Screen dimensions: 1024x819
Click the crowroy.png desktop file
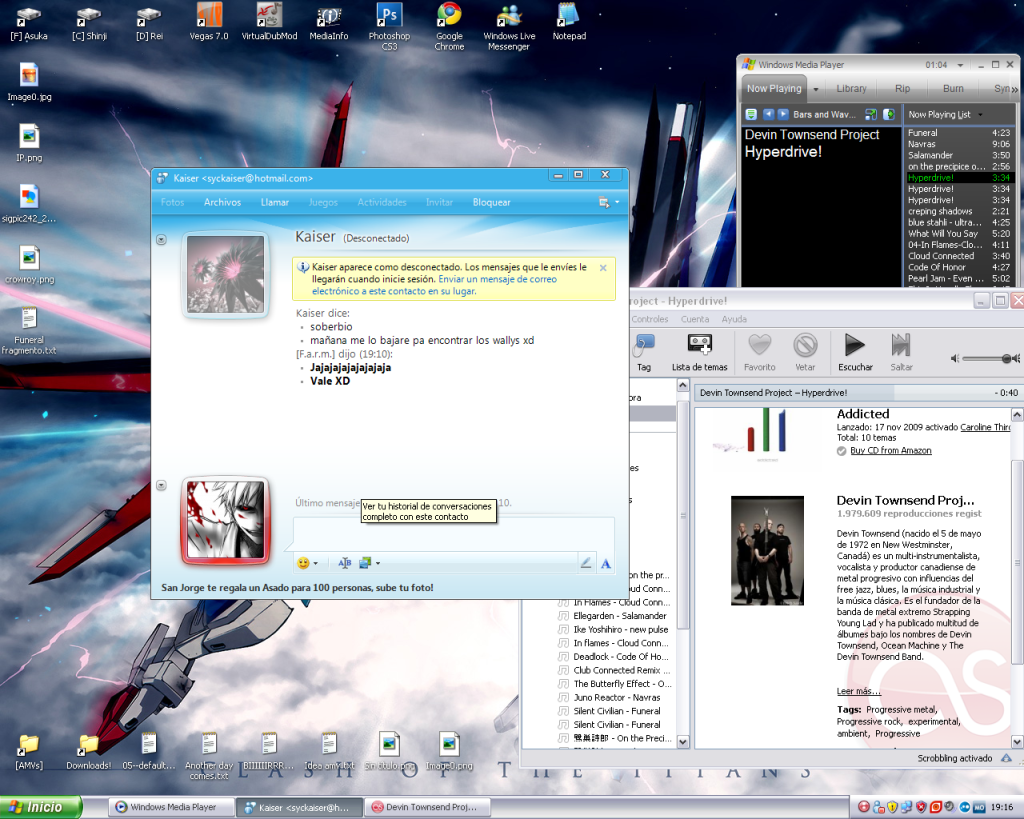coord(29,265)
